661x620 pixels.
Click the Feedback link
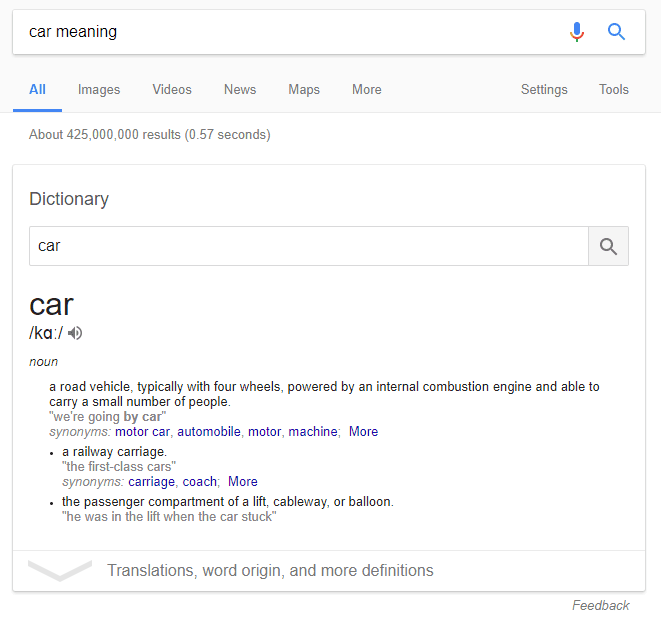click(600, 605)
